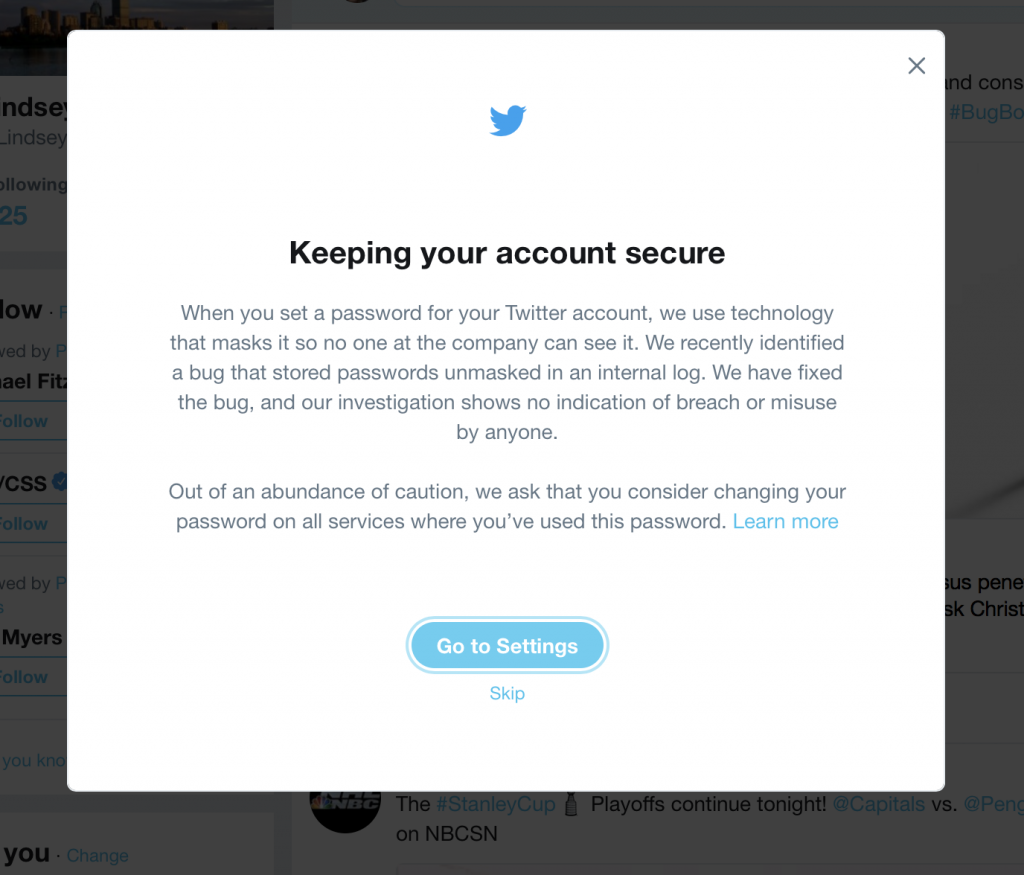Open the Myers suggested profile name
Viewport: 1024px width, 875px height.
coord(32,637)
